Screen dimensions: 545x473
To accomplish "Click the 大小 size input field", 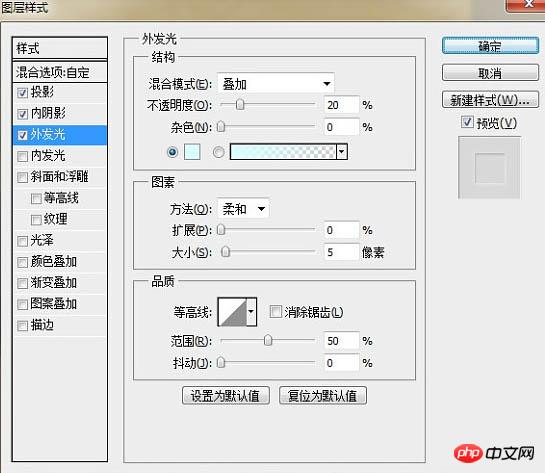I will coord(341,252).
